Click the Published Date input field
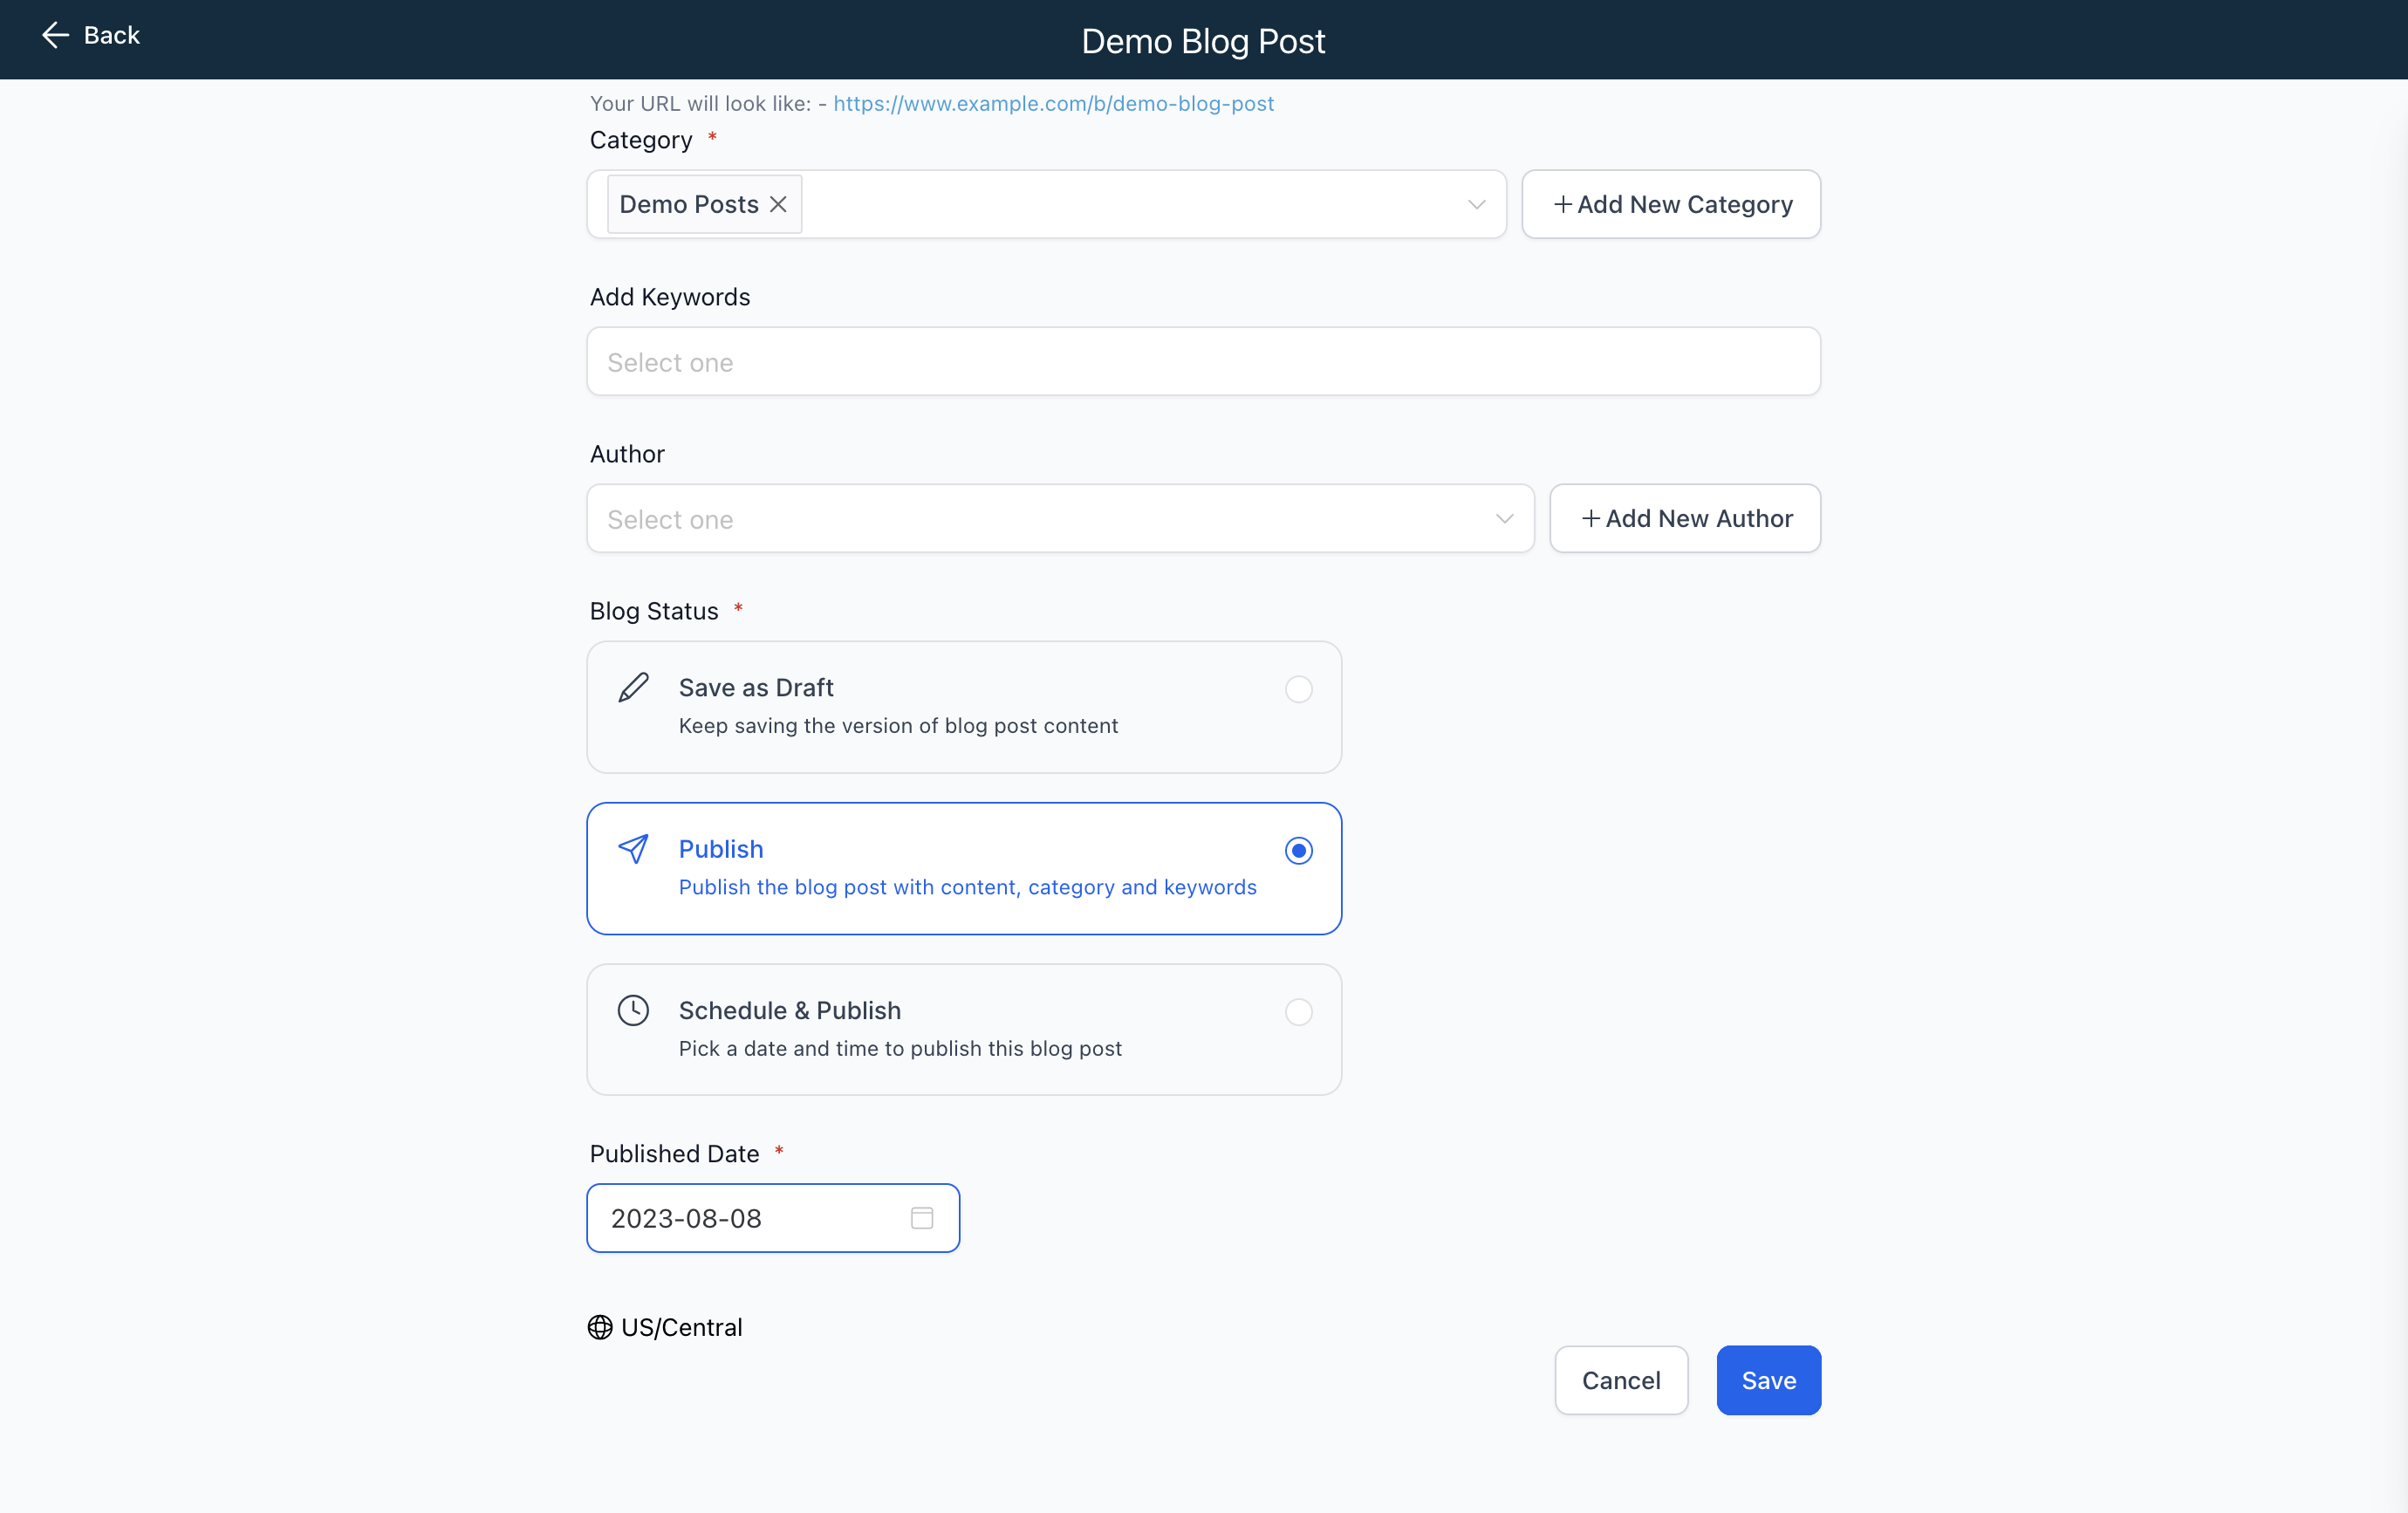The width and height of the screenshot is (2408, 1513). [x=773, y=1218]
